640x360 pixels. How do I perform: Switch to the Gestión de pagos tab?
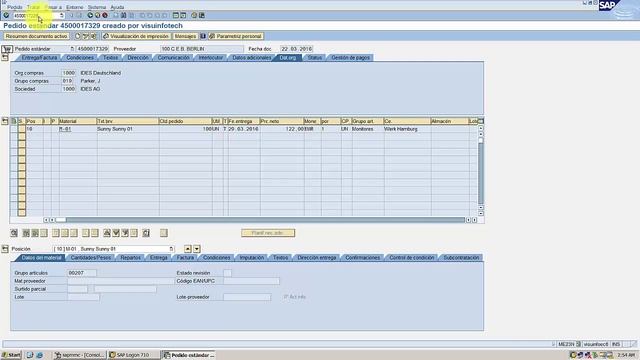[351, 58]
